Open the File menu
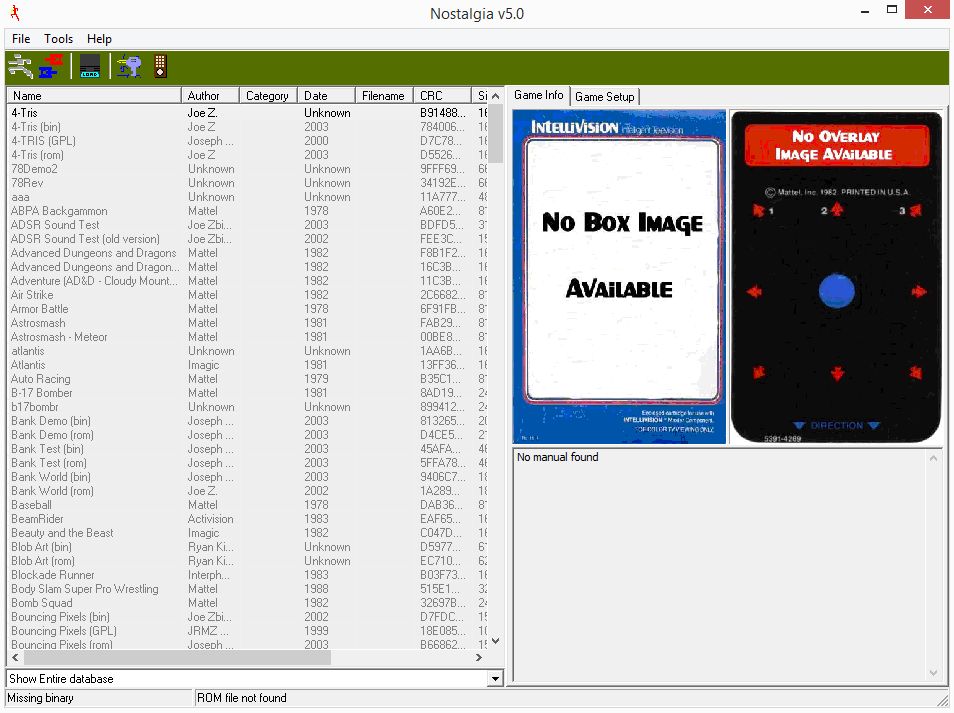This screenshot has width=954, height=713. pos(21,39)
